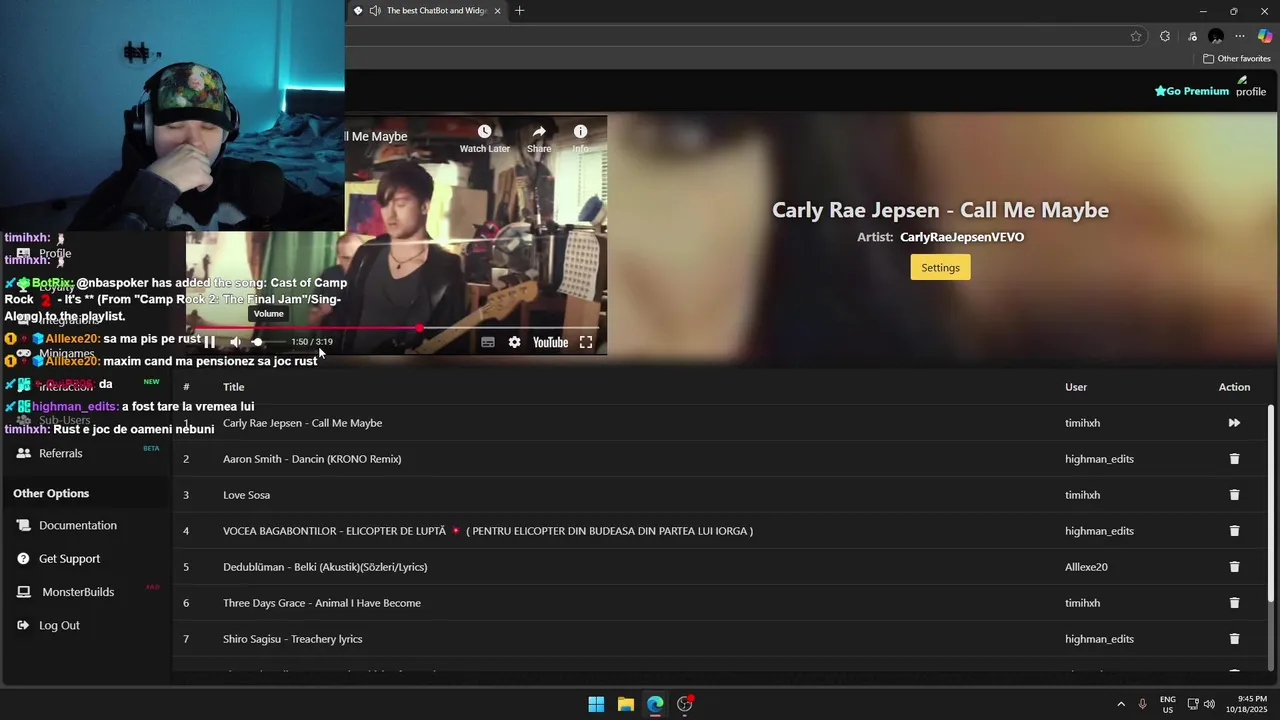
Task: Remove VOCEA BAGABONTILOR song via trash icon
Action: (1234, 531)
